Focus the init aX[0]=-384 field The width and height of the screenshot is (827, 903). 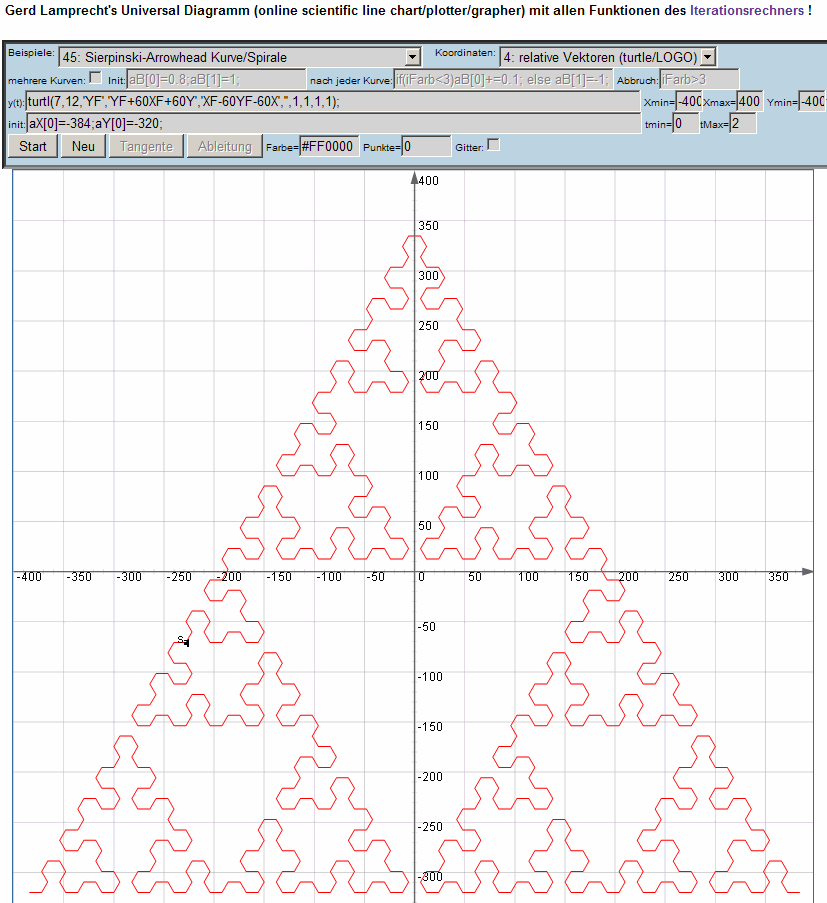click(334, 123)
